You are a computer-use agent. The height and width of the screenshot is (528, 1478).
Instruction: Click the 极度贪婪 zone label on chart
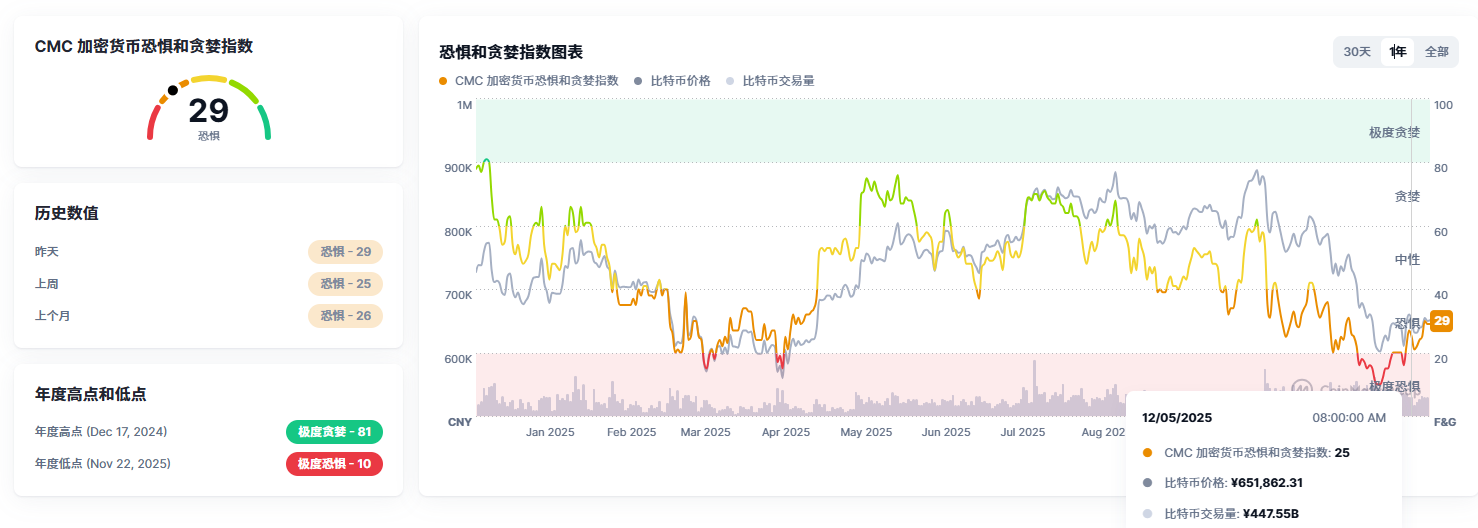coord(1394,132)
